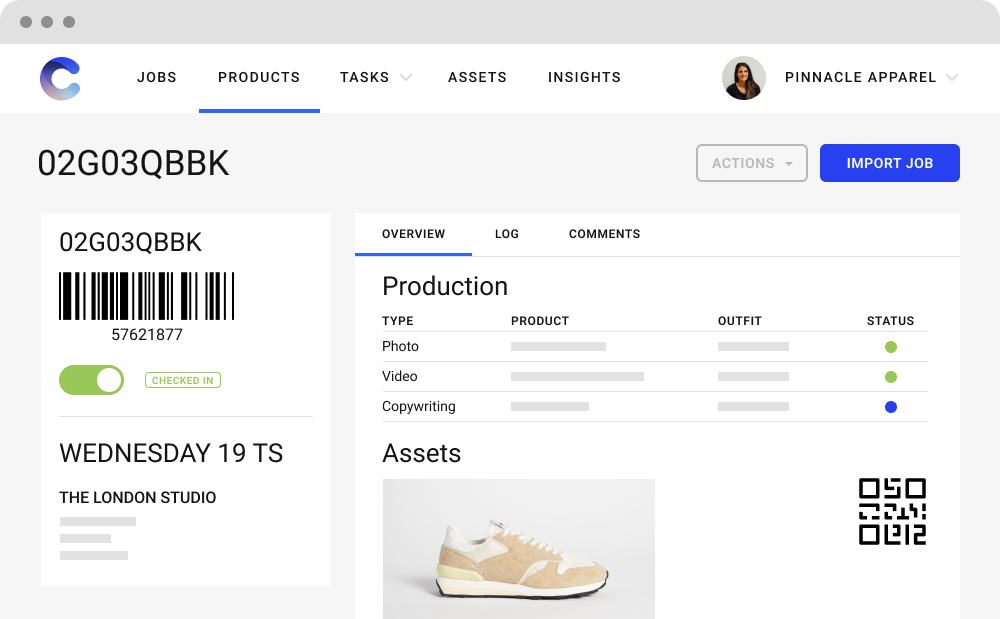Switch to the Comments tab
The image size is (1000, 619).
click(604, 234)
